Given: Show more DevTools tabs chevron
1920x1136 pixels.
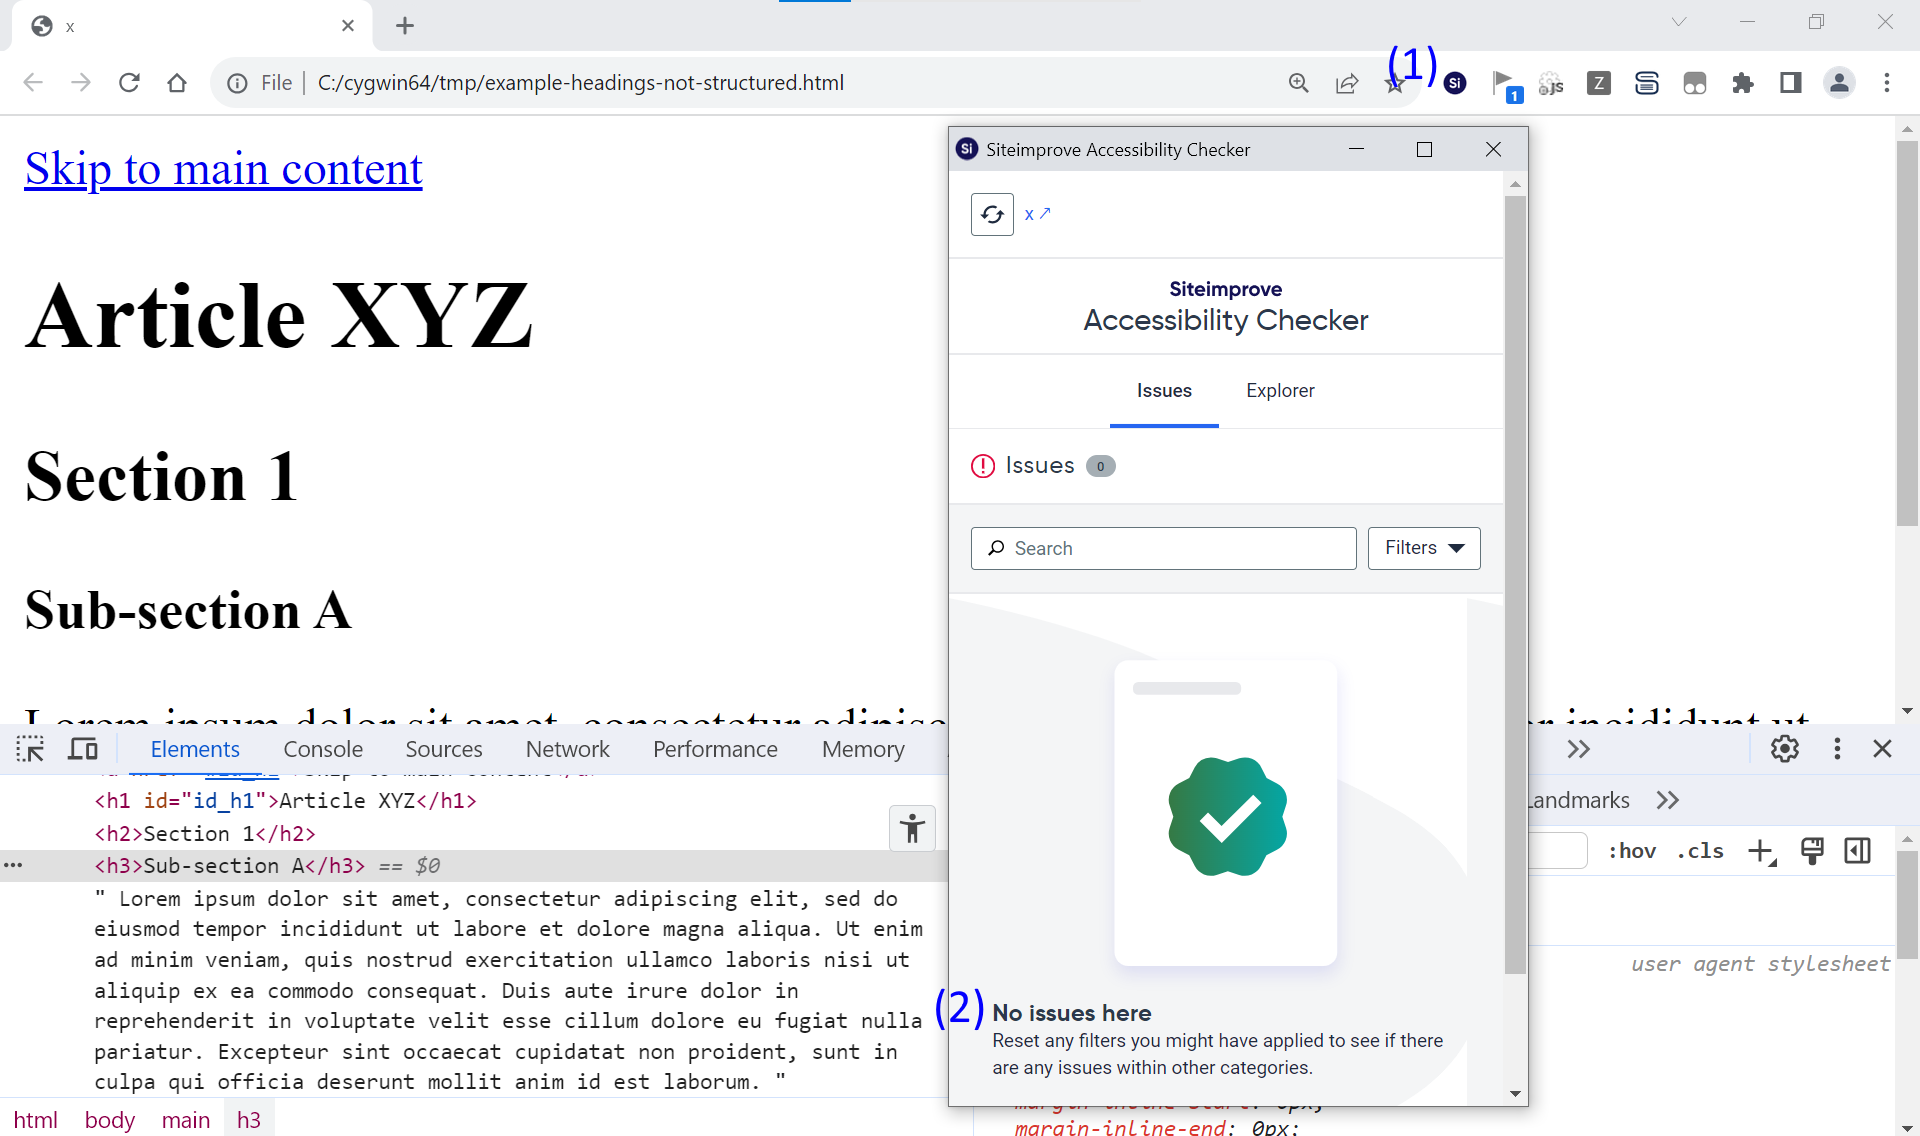Looking at the screenshot, I should coord(1579,749).
